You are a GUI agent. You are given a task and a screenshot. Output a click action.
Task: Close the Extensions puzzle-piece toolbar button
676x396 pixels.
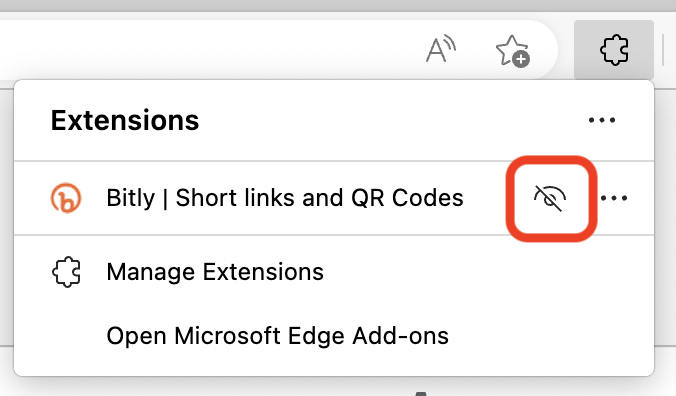coord(614,50)
